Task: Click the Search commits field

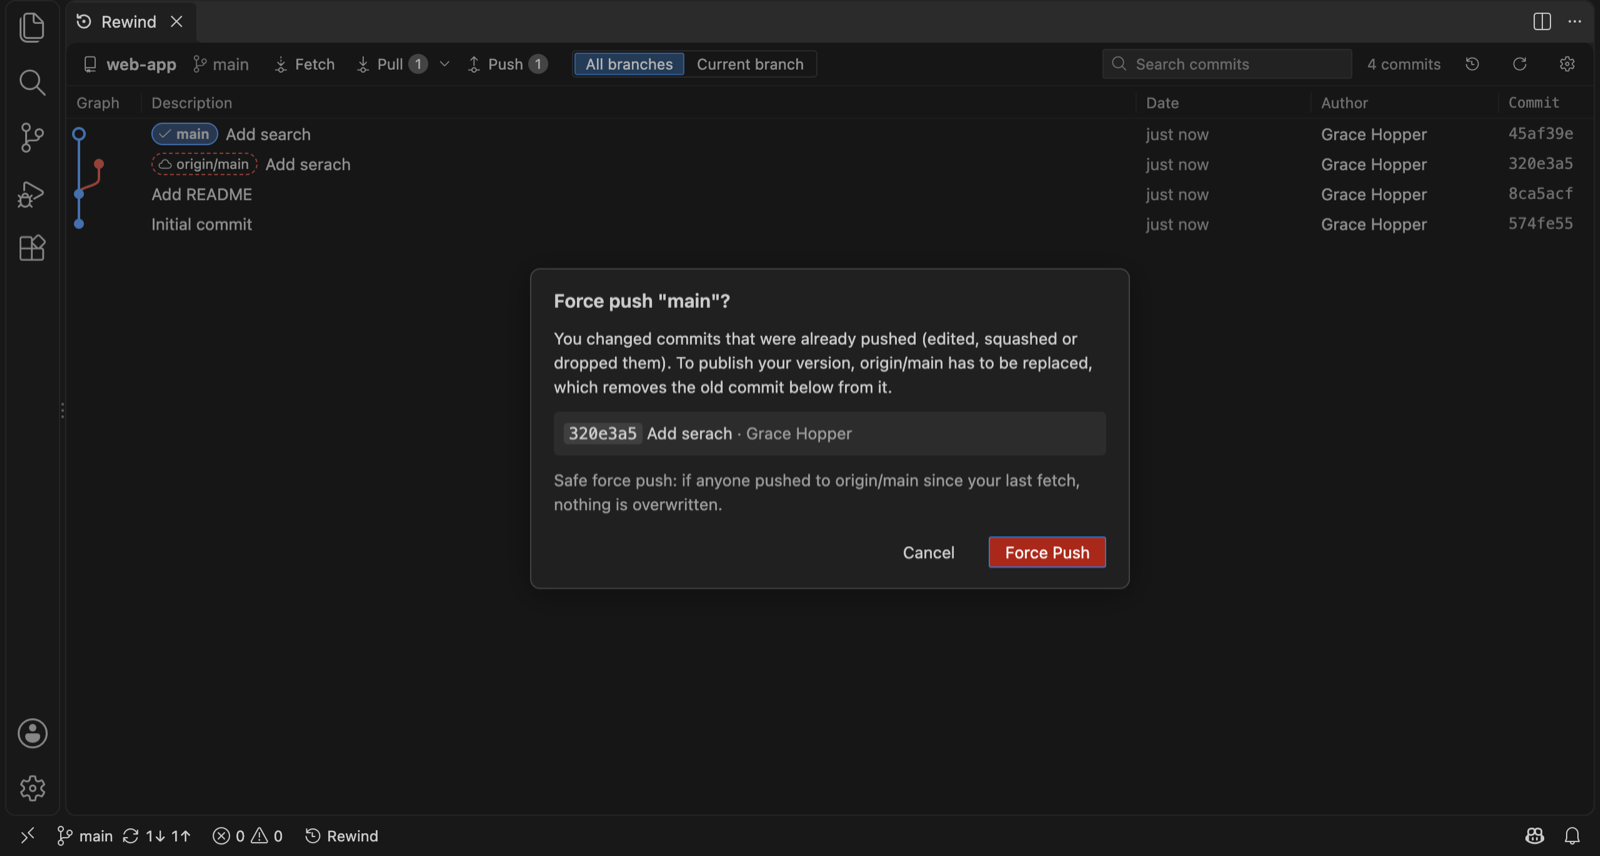Action: click(1227, 64)
